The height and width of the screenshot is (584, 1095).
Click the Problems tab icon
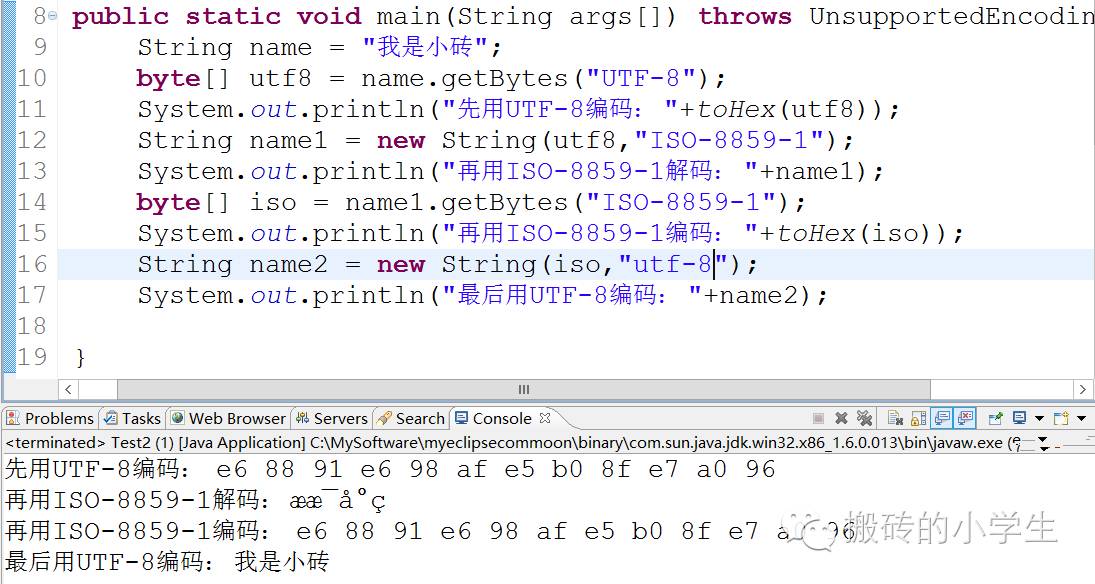click(13, 418)
